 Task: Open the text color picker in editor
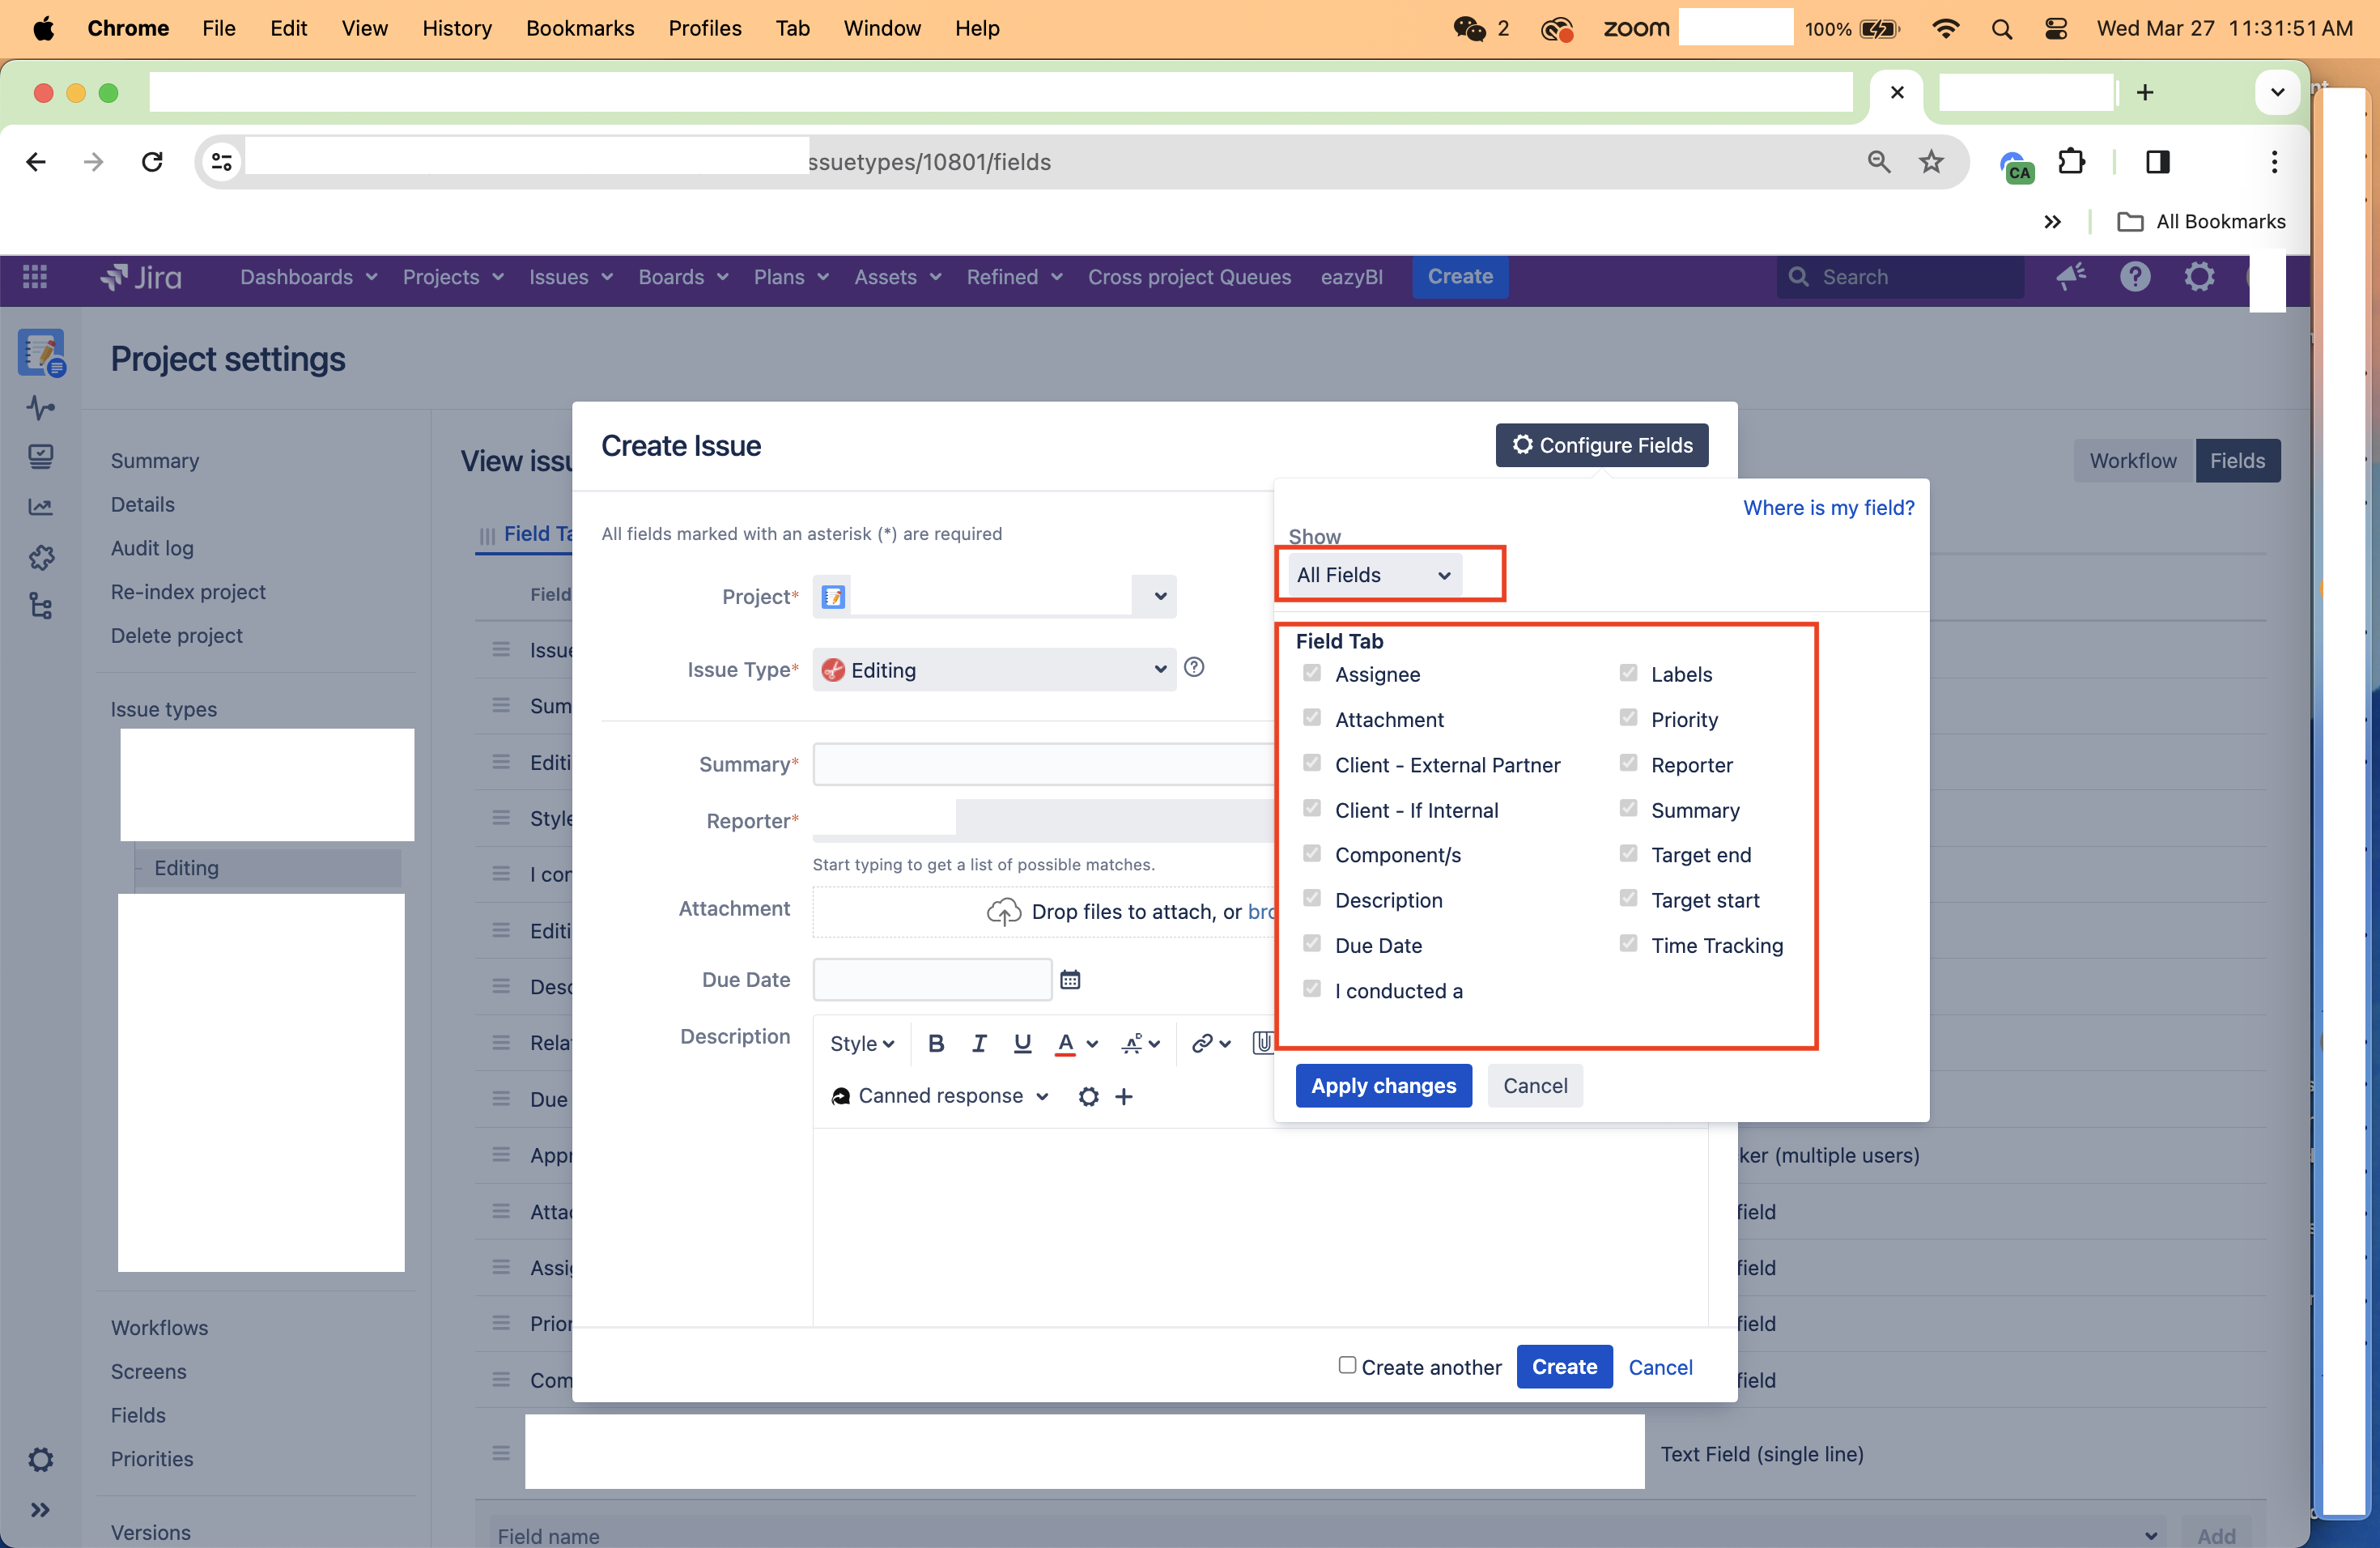point(1076,1043)
